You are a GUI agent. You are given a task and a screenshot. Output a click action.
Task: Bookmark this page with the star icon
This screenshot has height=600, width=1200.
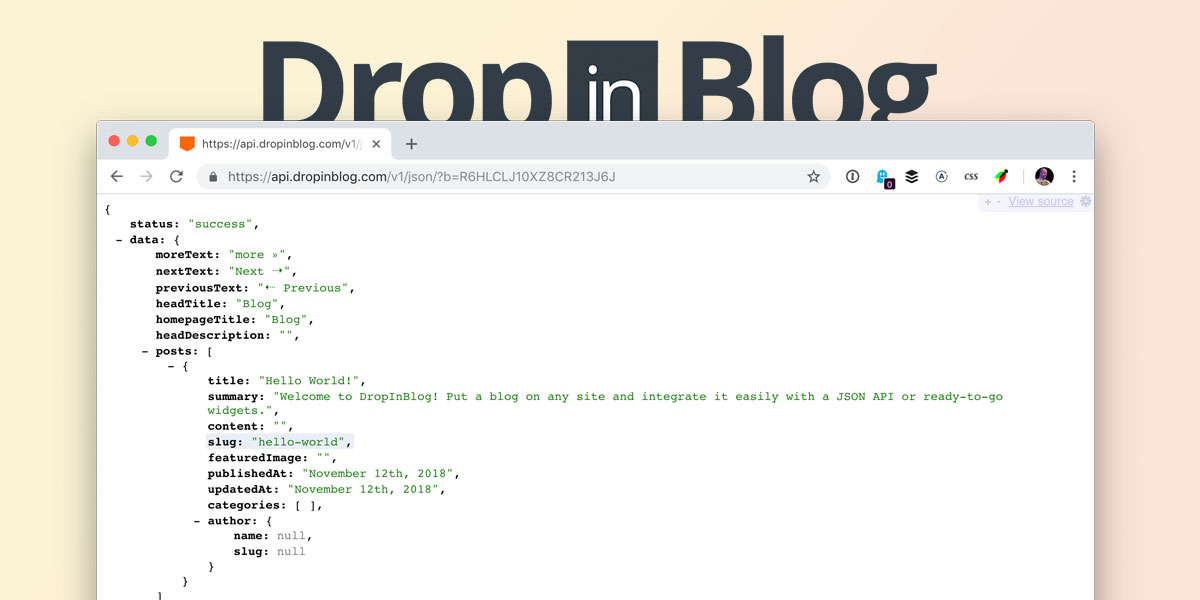click(814, 177)
